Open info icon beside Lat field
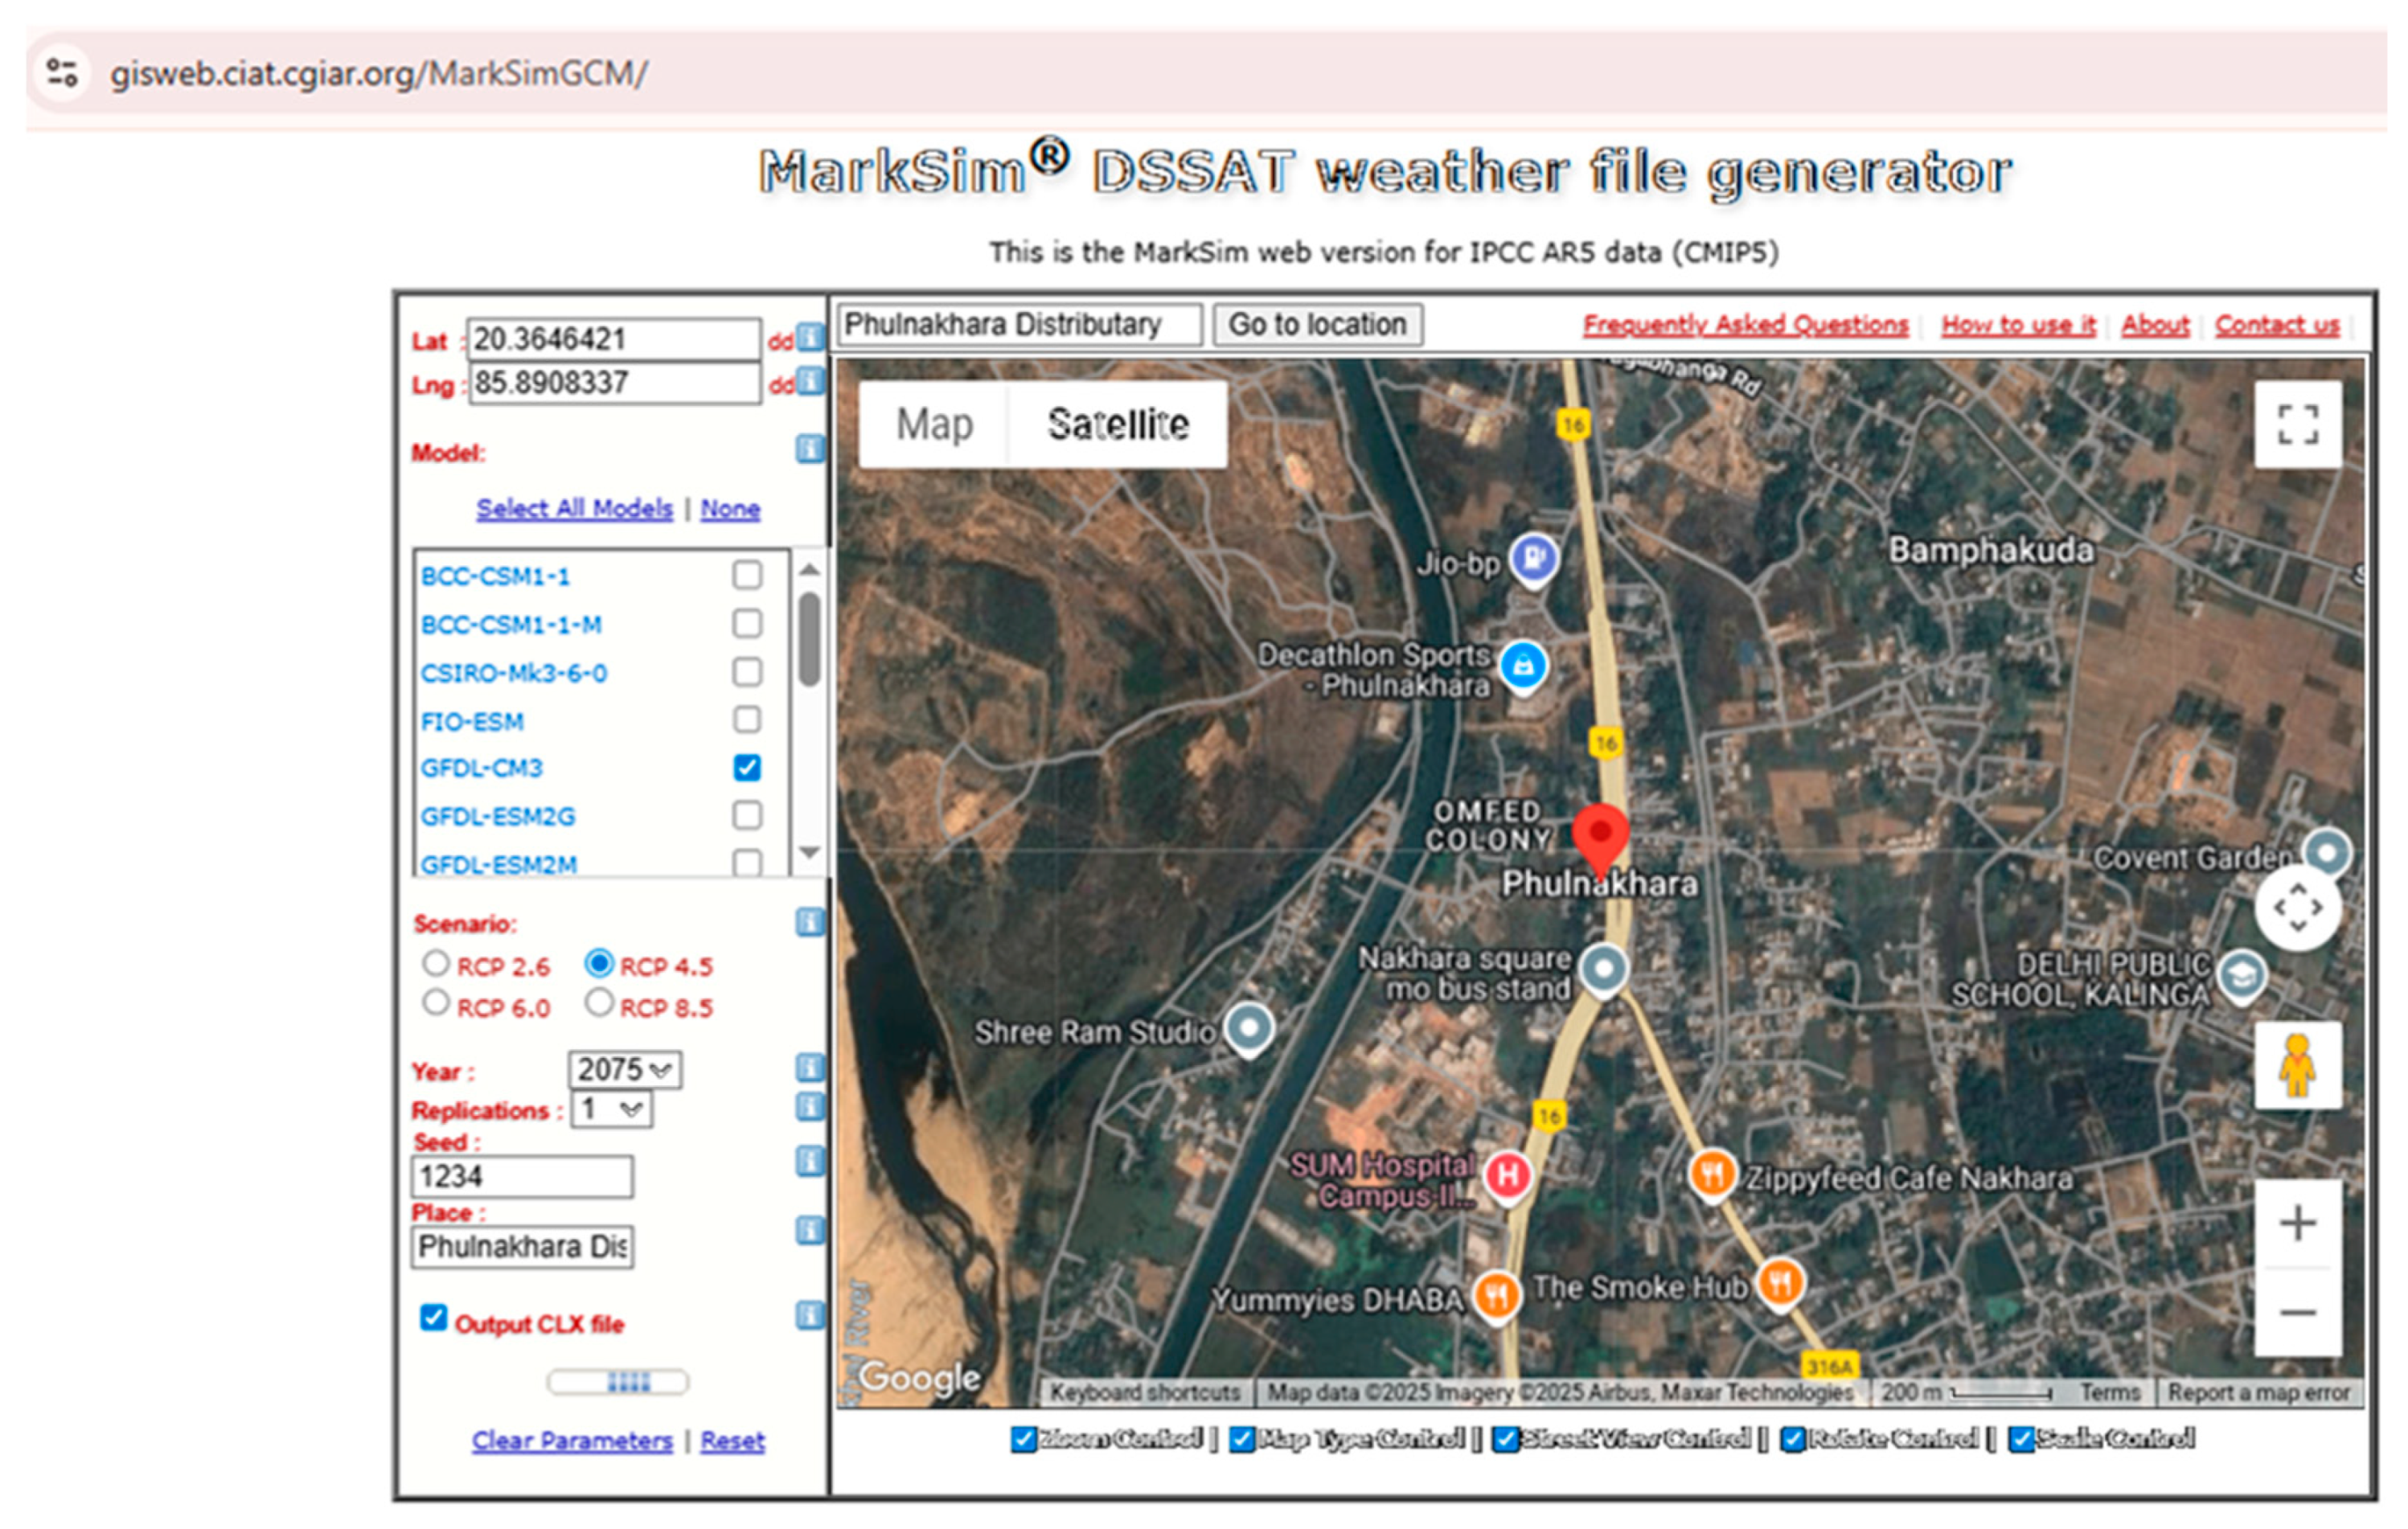 [x=810, y=338]
